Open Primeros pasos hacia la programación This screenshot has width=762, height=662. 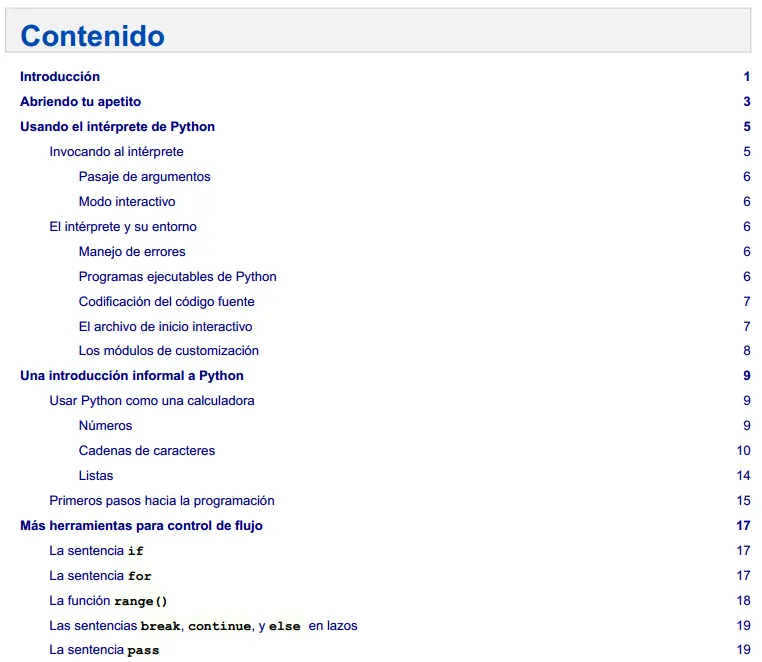162,501
